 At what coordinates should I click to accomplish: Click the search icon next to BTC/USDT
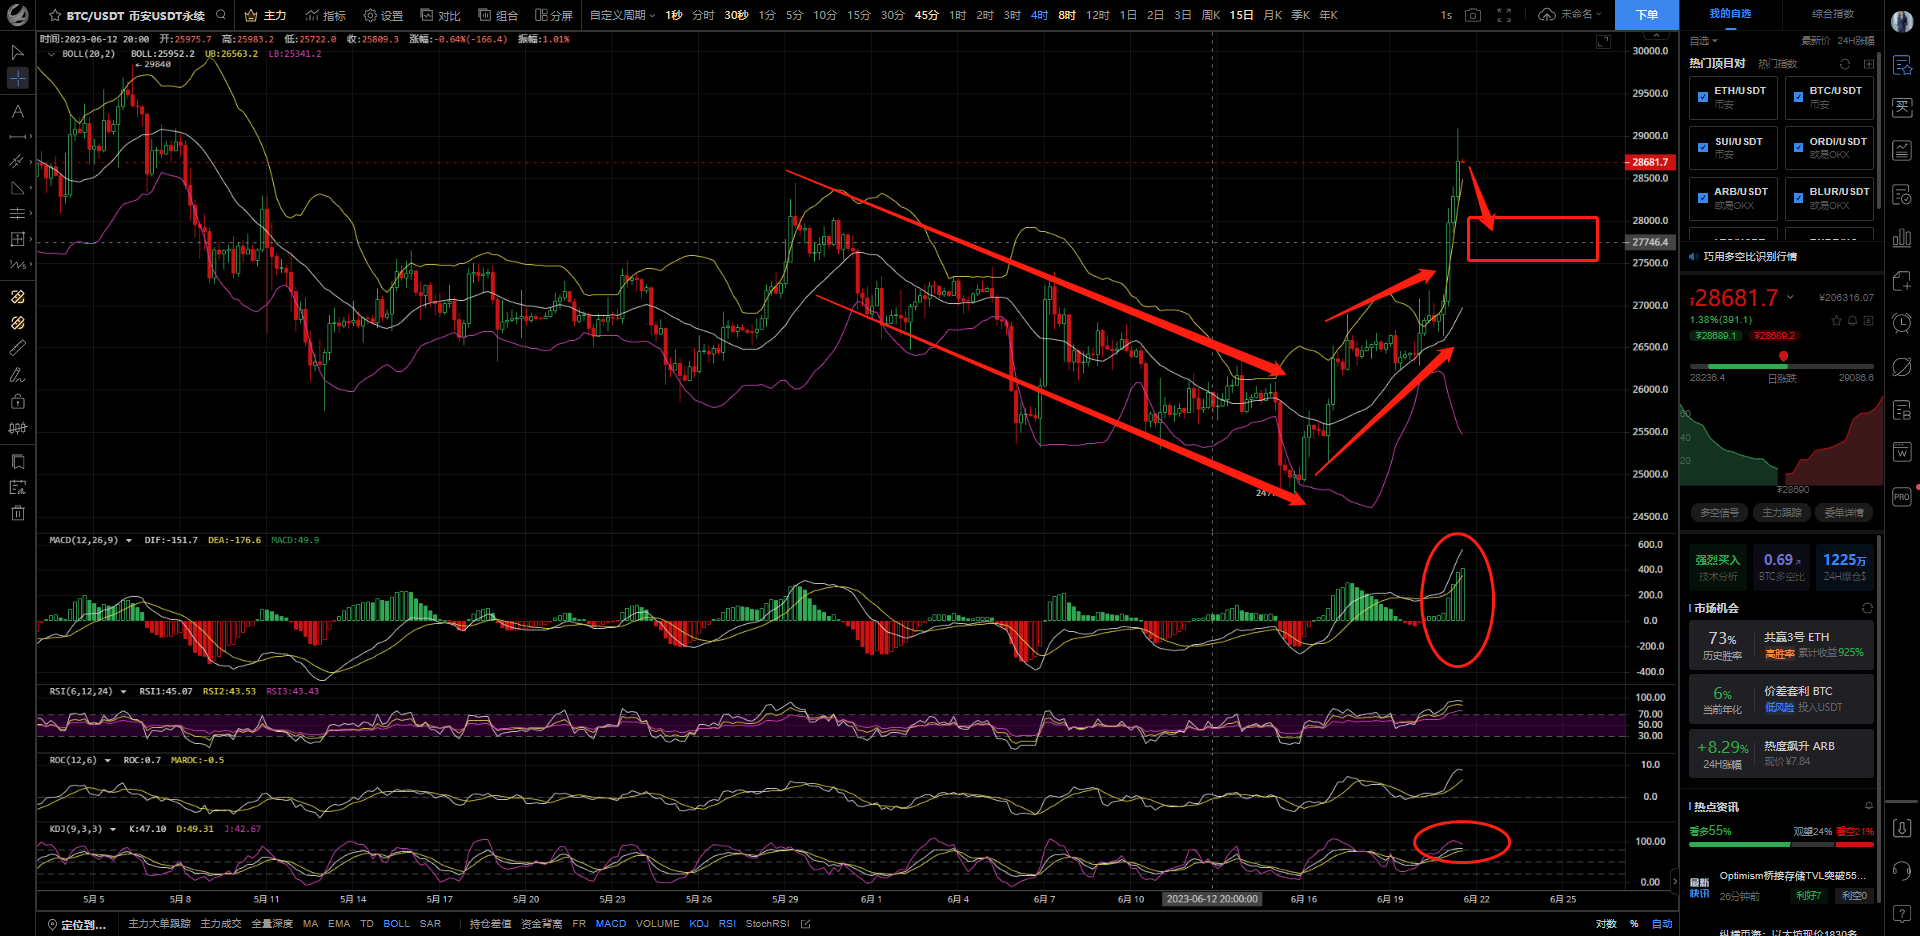[x=221, y=15]
